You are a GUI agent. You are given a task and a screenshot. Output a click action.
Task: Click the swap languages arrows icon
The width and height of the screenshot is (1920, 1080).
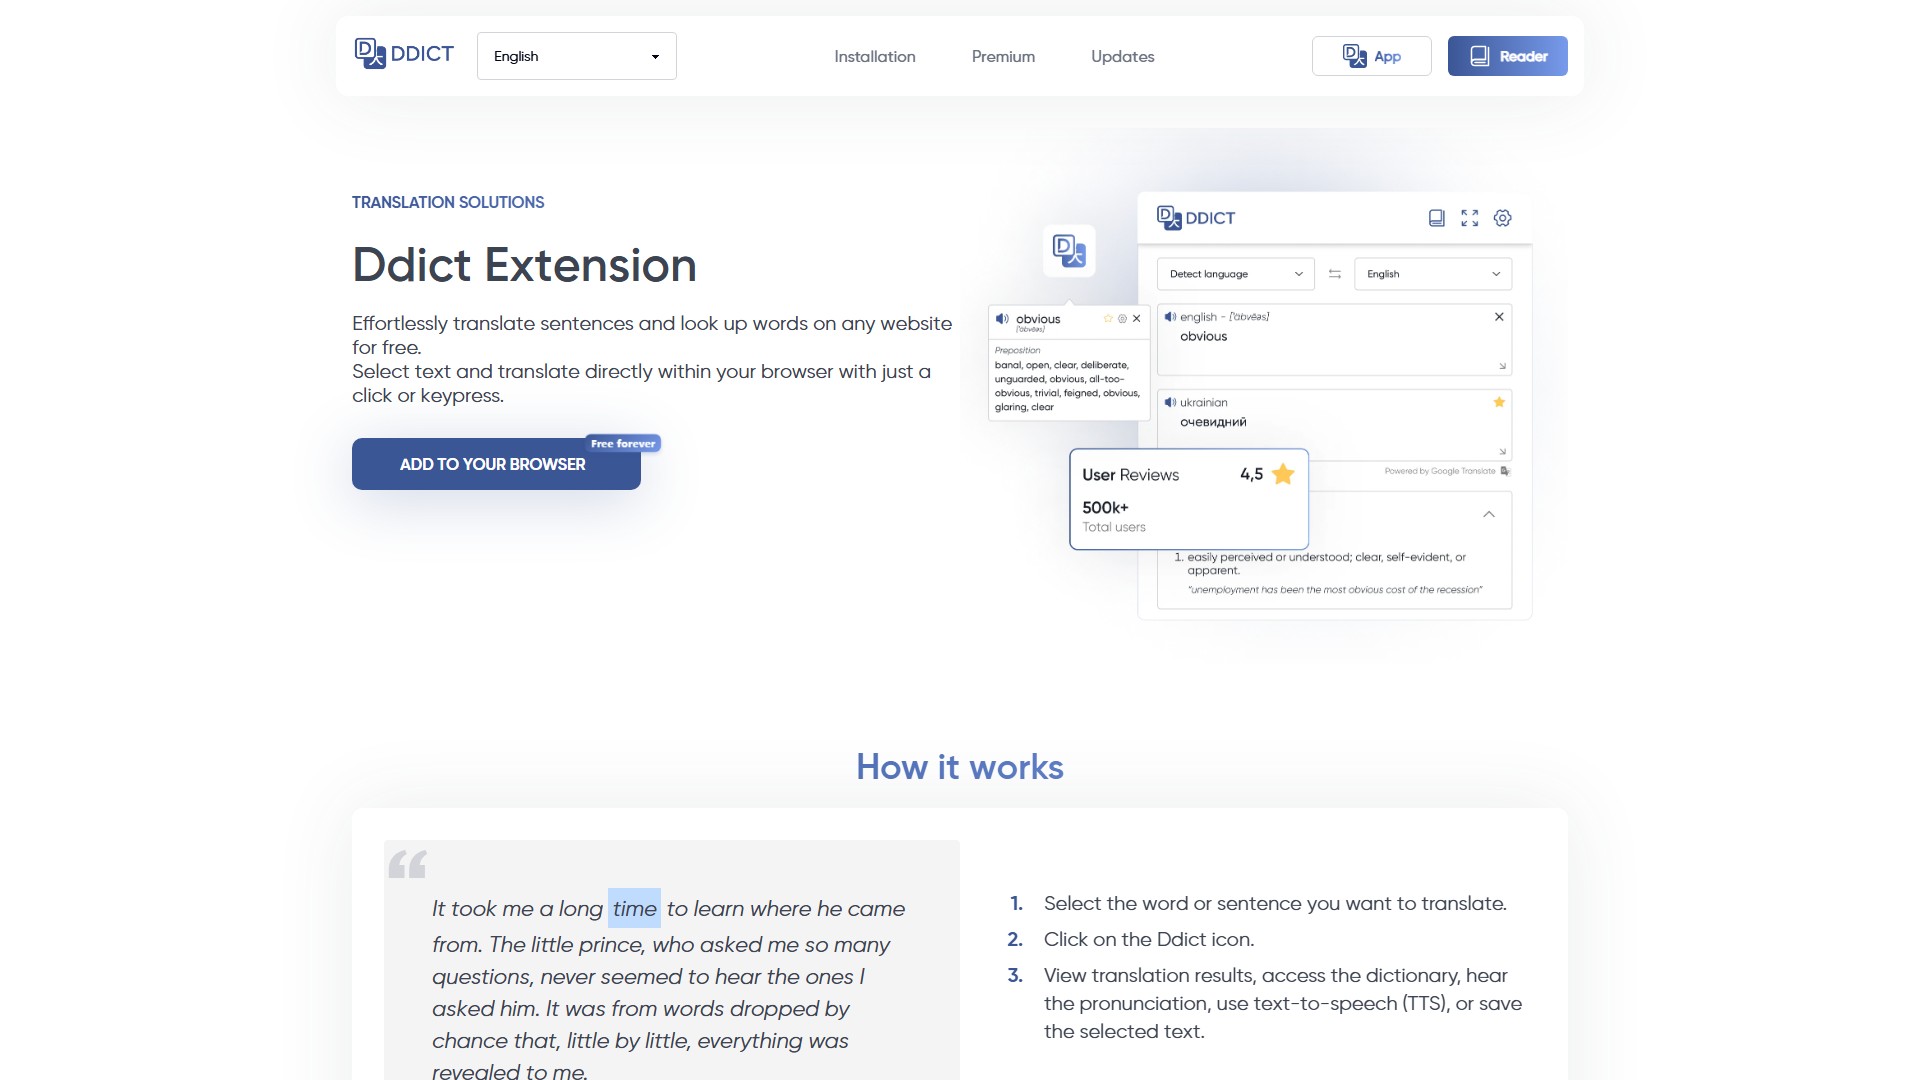(x=1334, y=274)
